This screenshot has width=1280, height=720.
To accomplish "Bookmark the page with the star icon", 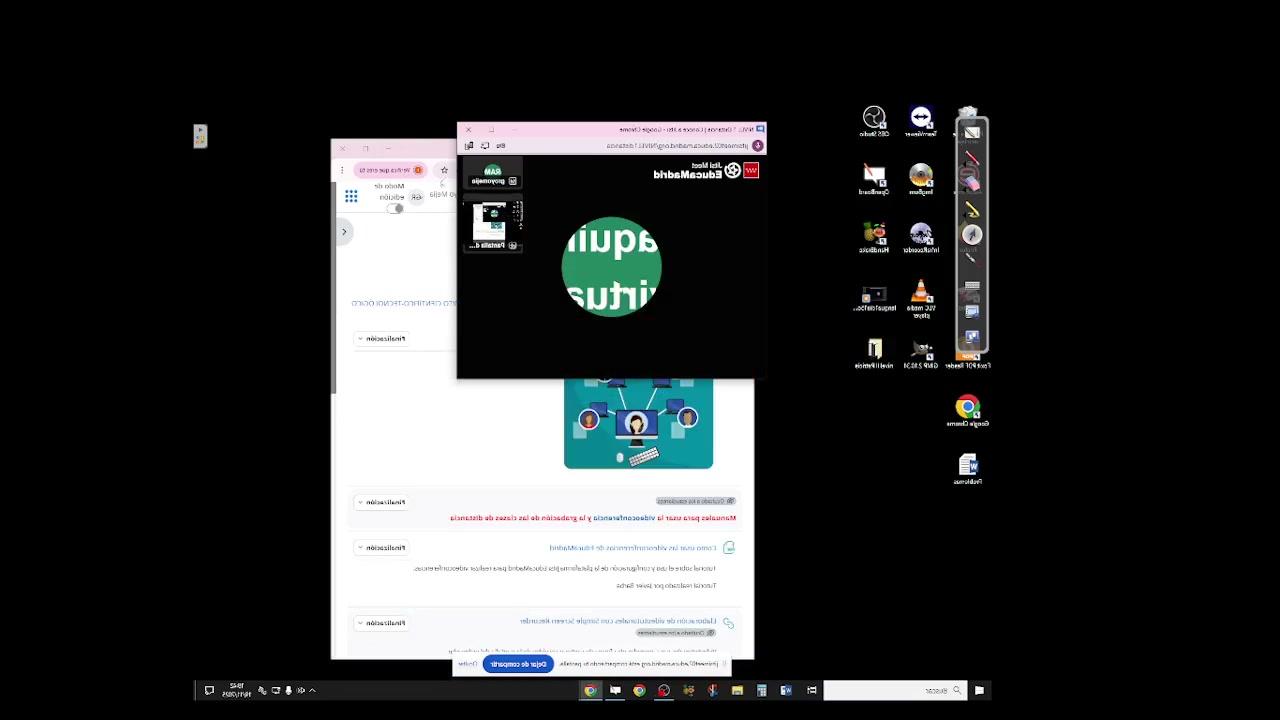I will (x=444, y=170).
